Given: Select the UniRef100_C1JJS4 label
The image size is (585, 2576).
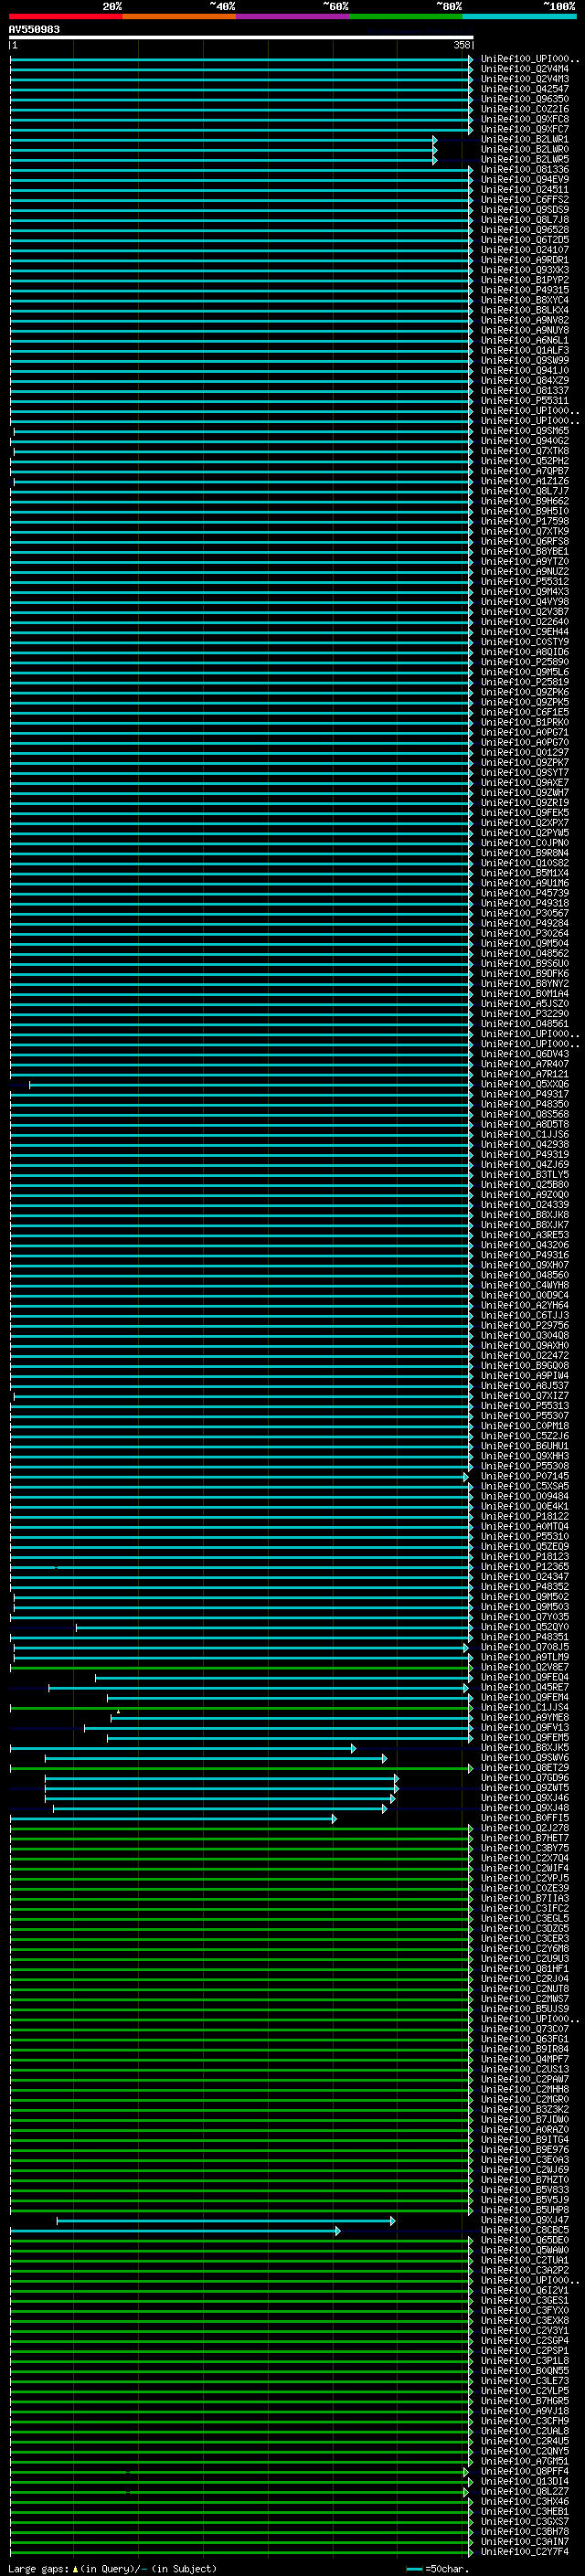Looking at the screenshot, I should point(525,1707).
